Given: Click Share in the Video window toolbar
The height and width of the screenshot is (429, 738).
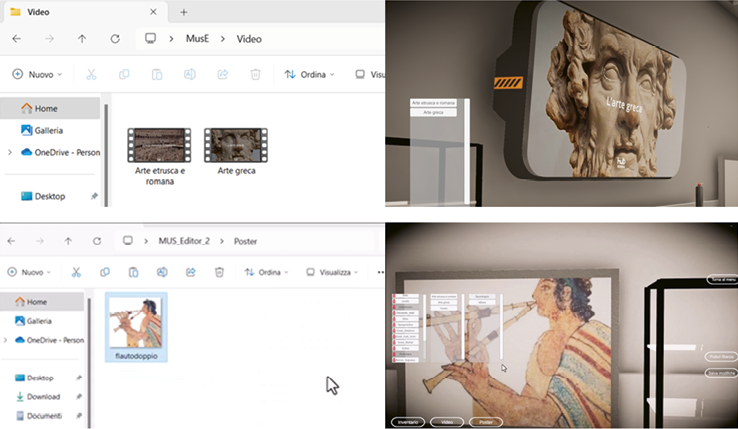Looking at the screenshot, I should click(223, 74).
